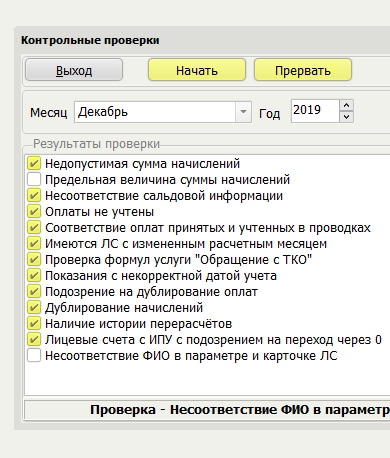Check Предельная величина суммы начислений

[34, 179]
